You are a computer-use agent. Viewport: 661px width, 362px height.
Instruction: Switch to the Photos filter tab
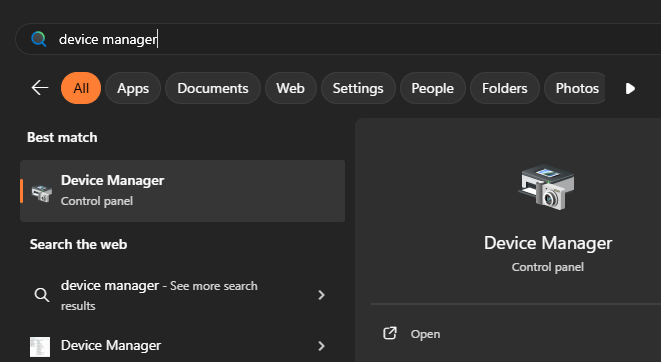(575, 88)
